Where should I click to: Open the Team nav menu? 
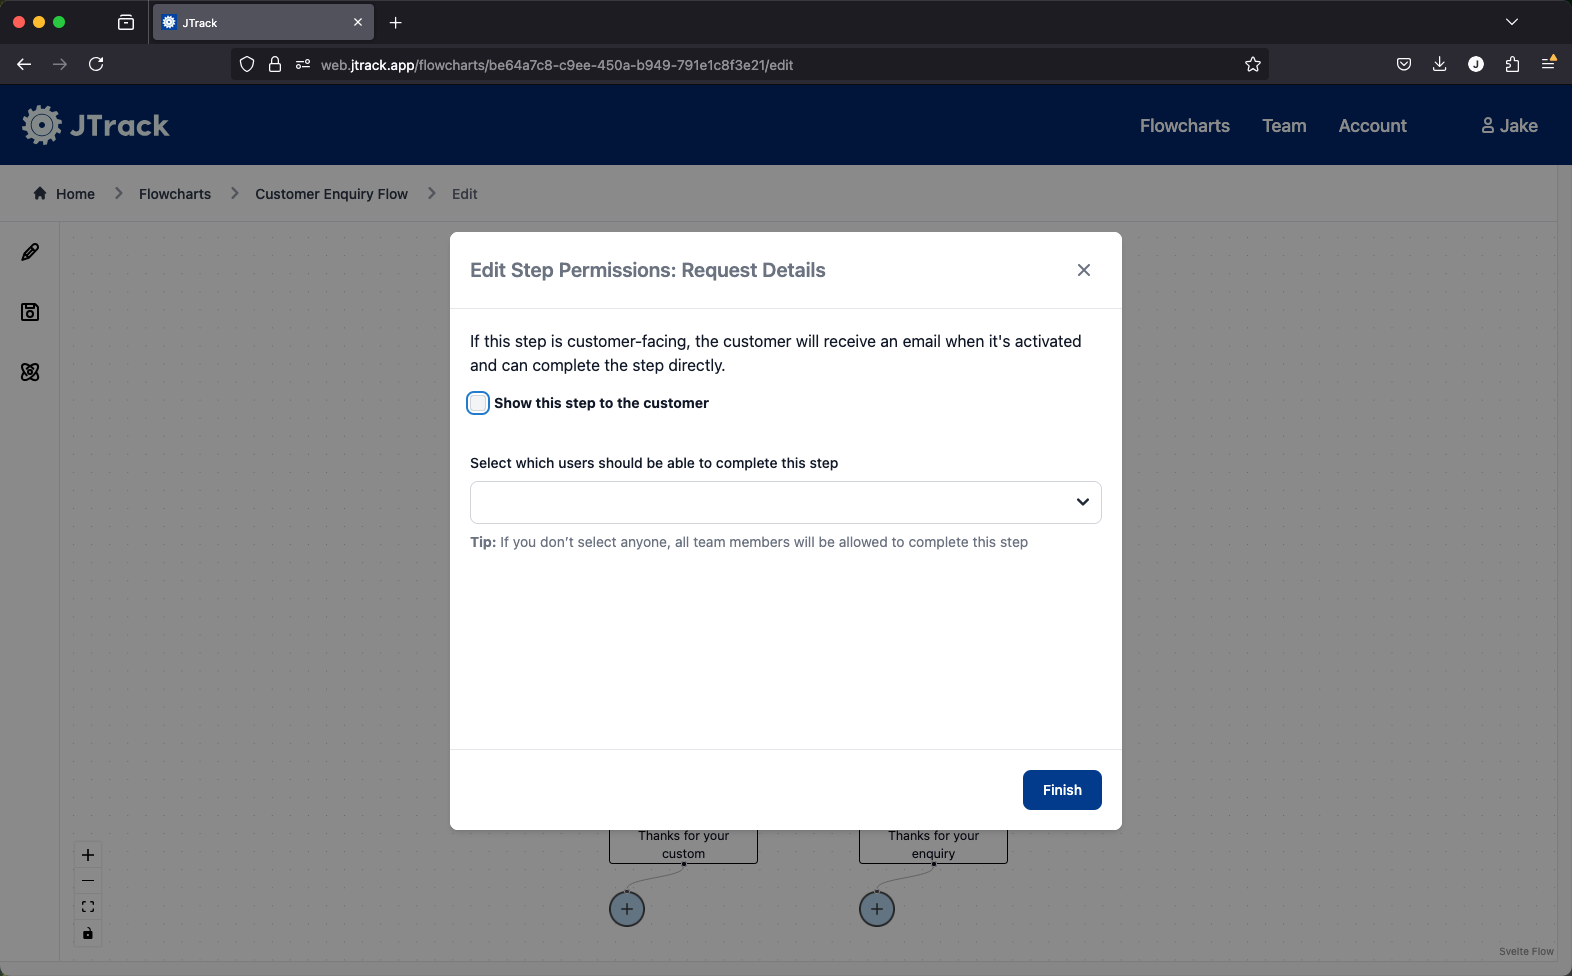(x=1284, y=126)
